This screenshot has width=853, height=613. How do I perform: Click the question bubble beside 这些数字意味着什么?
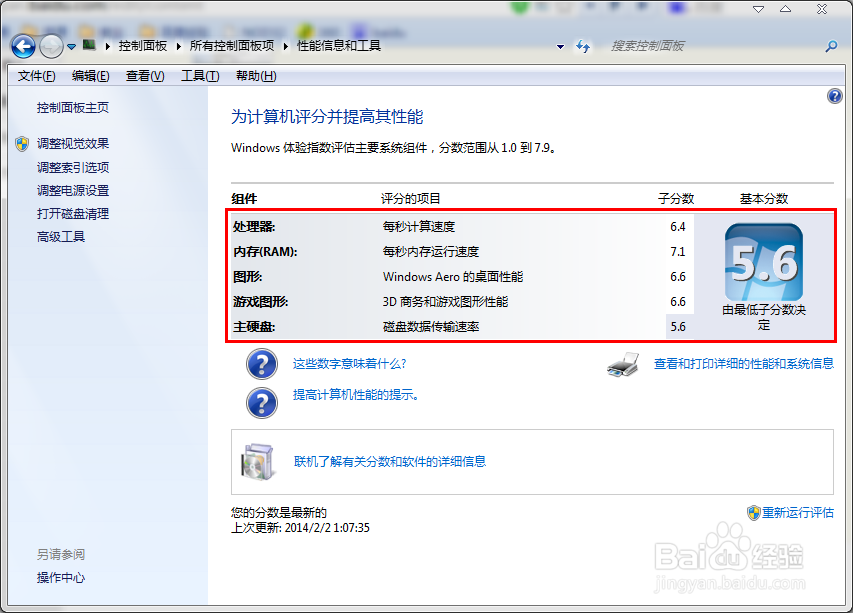tap(261, 364)
